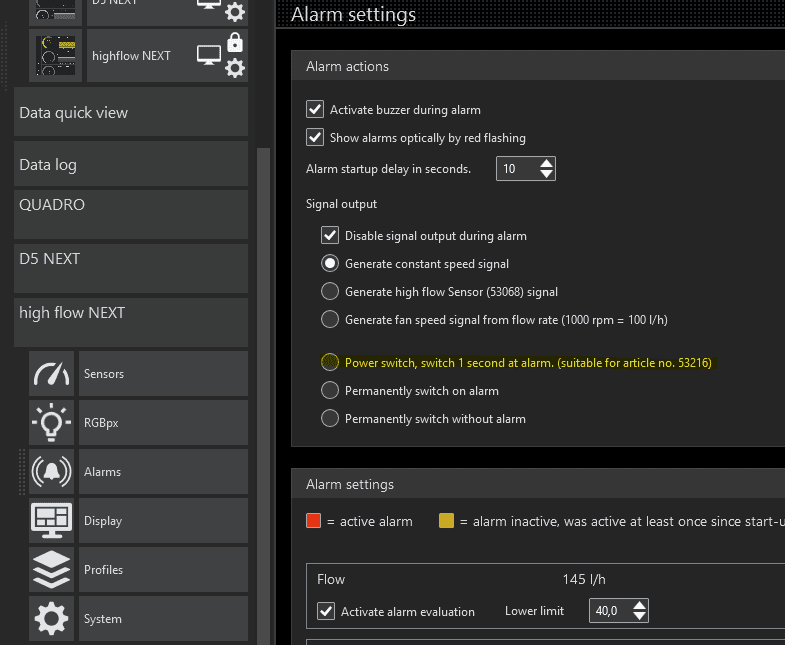
Task: Click the highflow NEXT lock icon
Action: coord(235,43)
